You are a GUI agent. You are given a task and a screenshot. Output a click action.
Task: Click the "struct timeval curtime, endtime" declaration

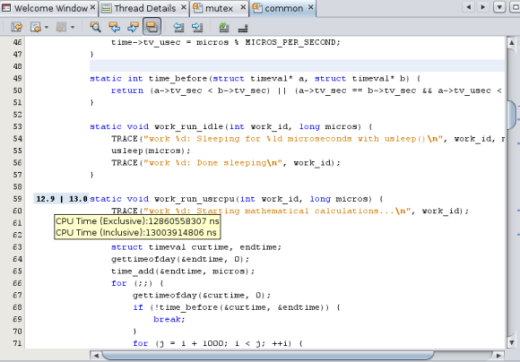pos(196,247)
